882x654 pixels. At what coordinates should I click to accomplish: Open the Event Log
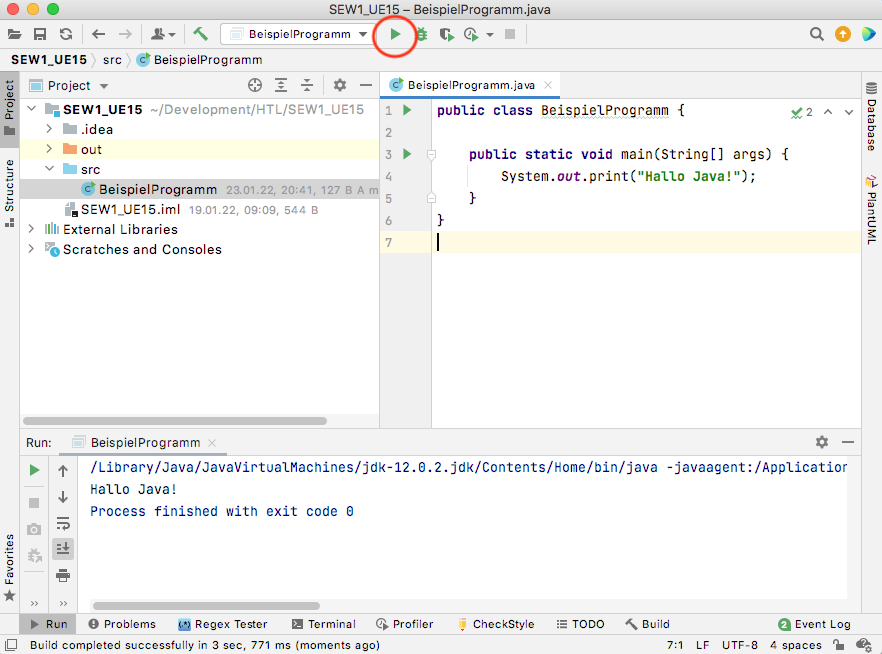(x=814, y=624)
